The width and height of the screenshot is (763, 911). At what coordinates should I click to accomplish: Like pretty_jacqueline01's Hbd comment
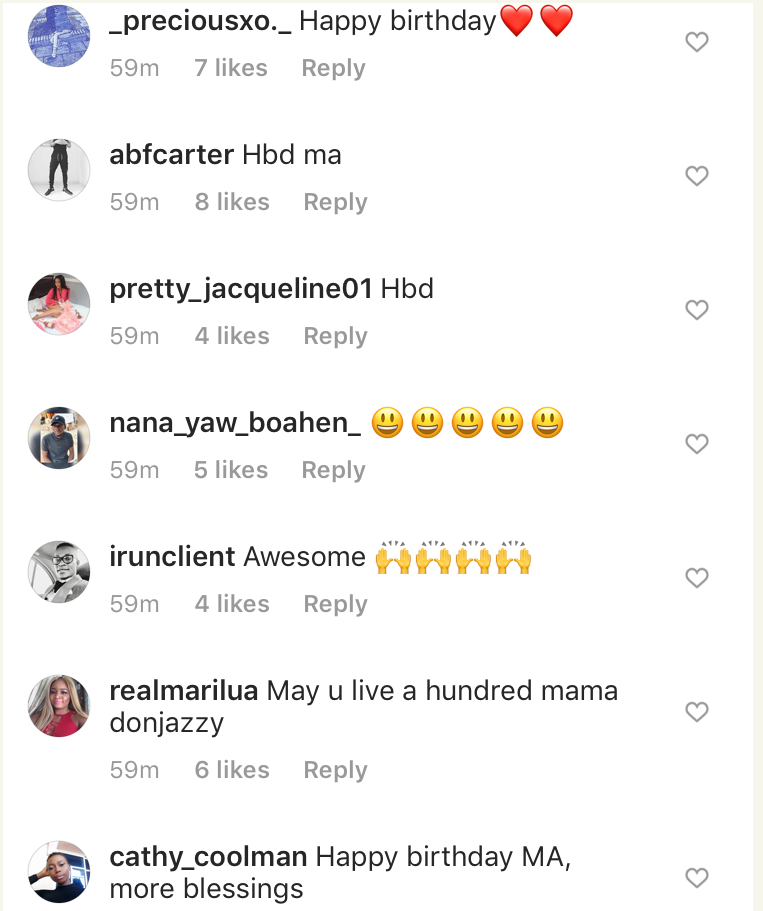pos(696,310)
